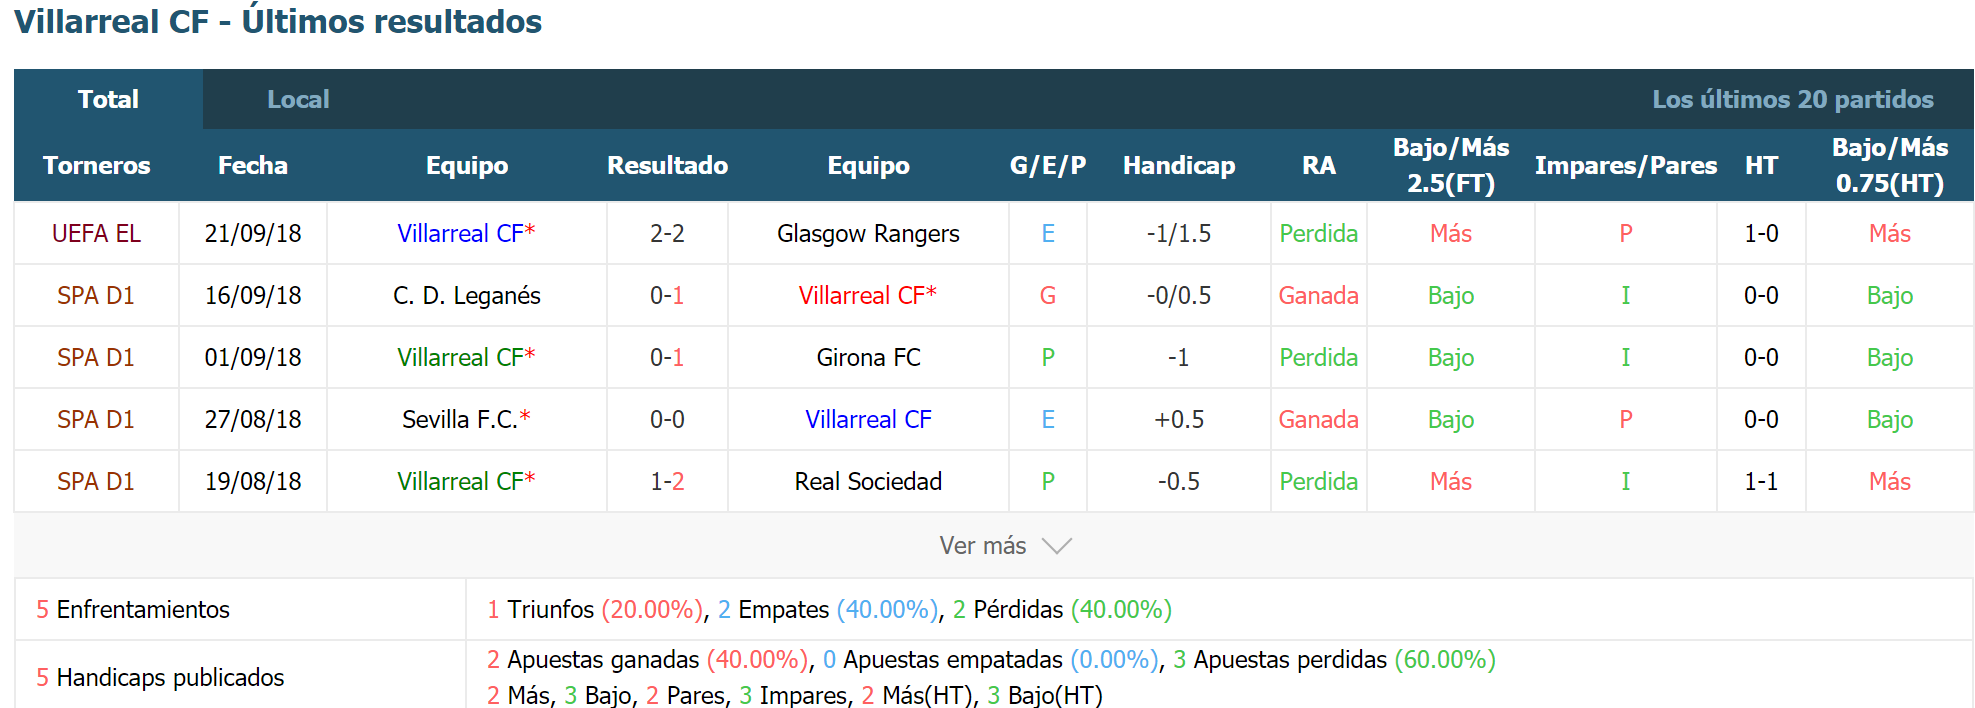The image size is (1975, 708).
Task: Open C. D. Leganés team link
Action: 466,295
